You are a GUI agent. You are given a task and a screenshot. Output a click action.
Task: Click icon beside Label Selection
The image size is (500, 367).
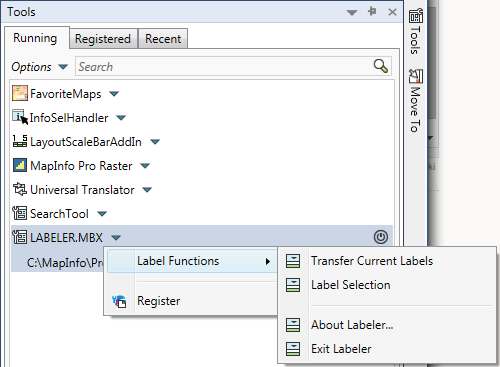pos(293,285)
